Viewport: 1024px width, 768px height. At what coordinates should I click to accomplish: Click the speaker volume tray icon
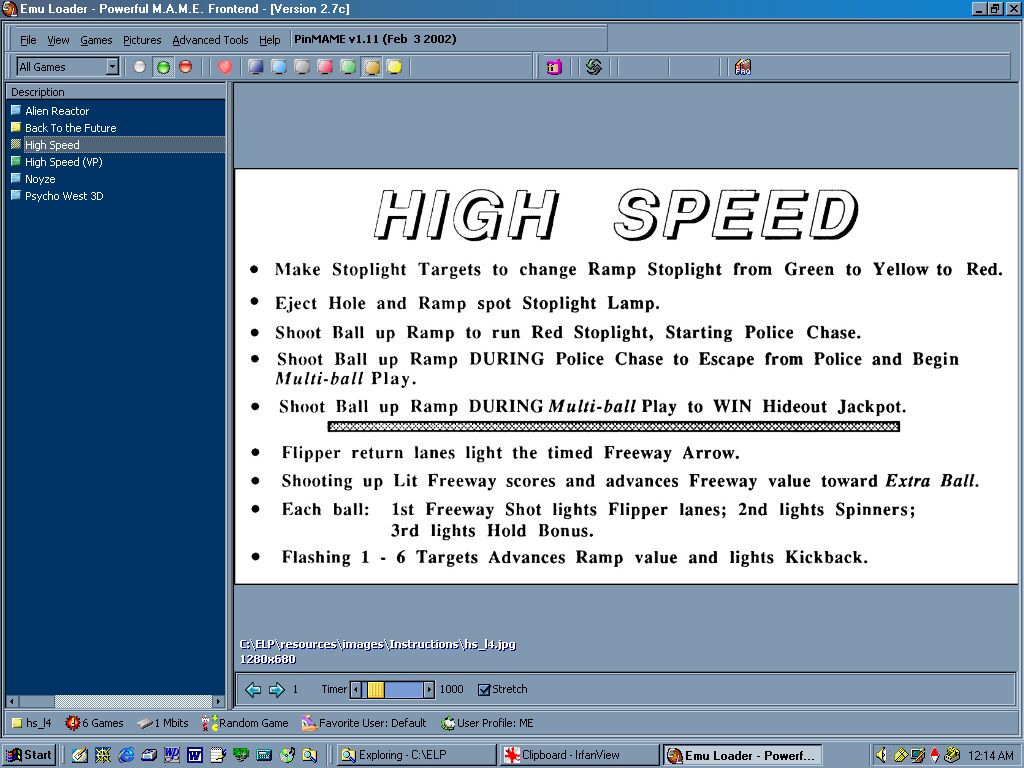[x=881, y=756]
